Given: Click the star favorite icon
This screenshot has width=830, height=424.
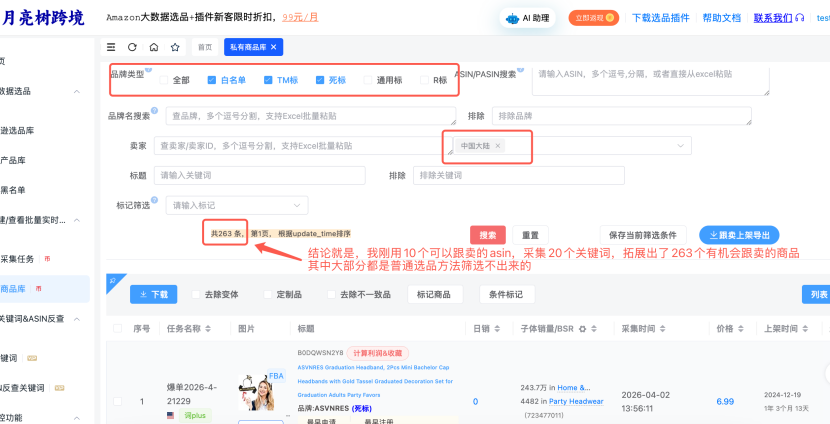Looking at the screenshot, I should point(175,47).
